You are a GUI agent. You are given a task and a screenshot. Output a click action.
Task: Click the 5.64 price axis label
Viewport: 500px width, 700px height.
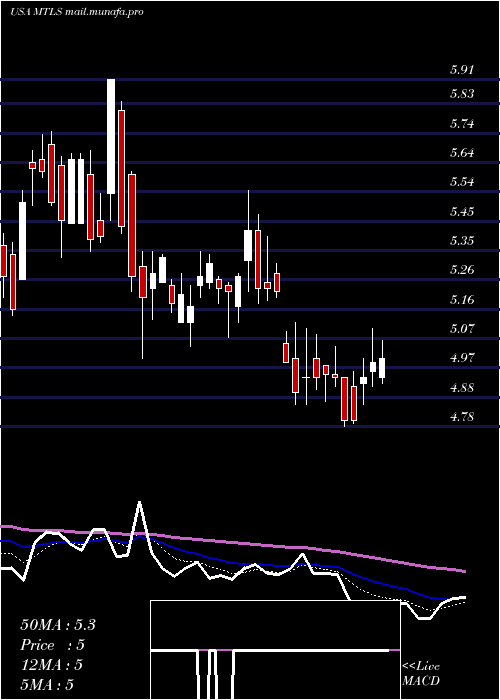462,153
